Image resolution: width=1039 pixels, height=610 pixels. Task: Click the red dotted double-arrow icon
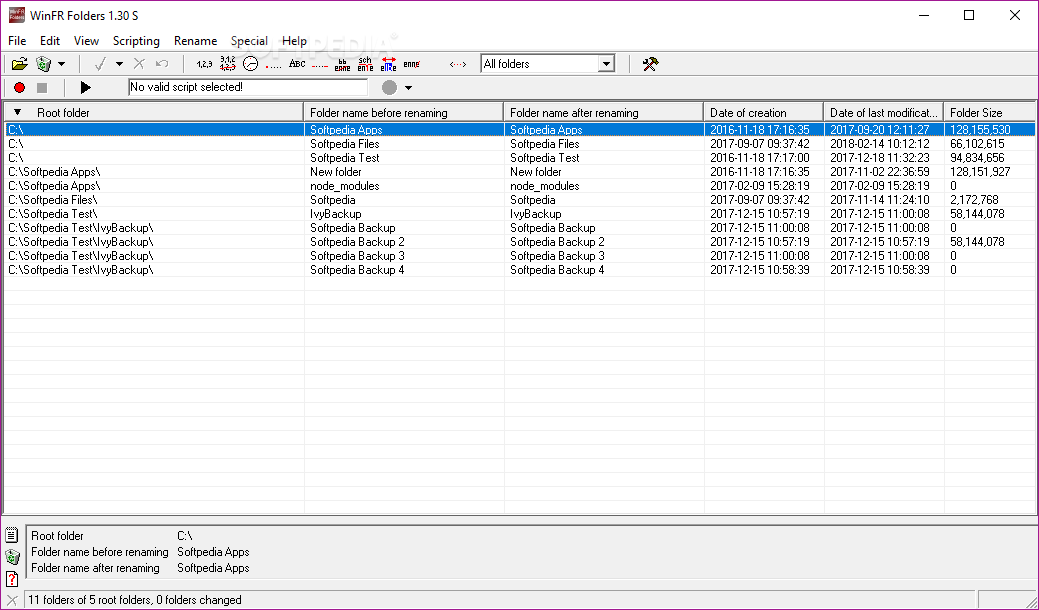(458, 64)
